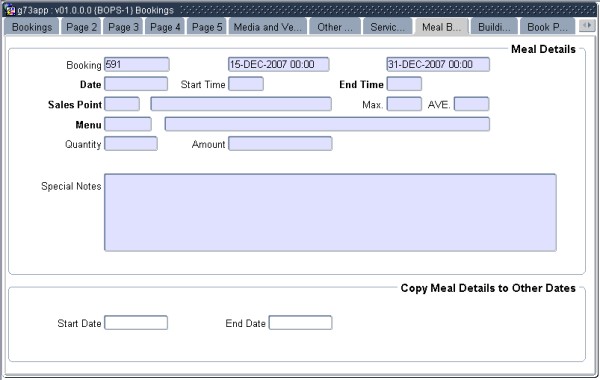Switch to the Servic... tab
Viewport: 600px width, 380px height.
click(387, 27)
